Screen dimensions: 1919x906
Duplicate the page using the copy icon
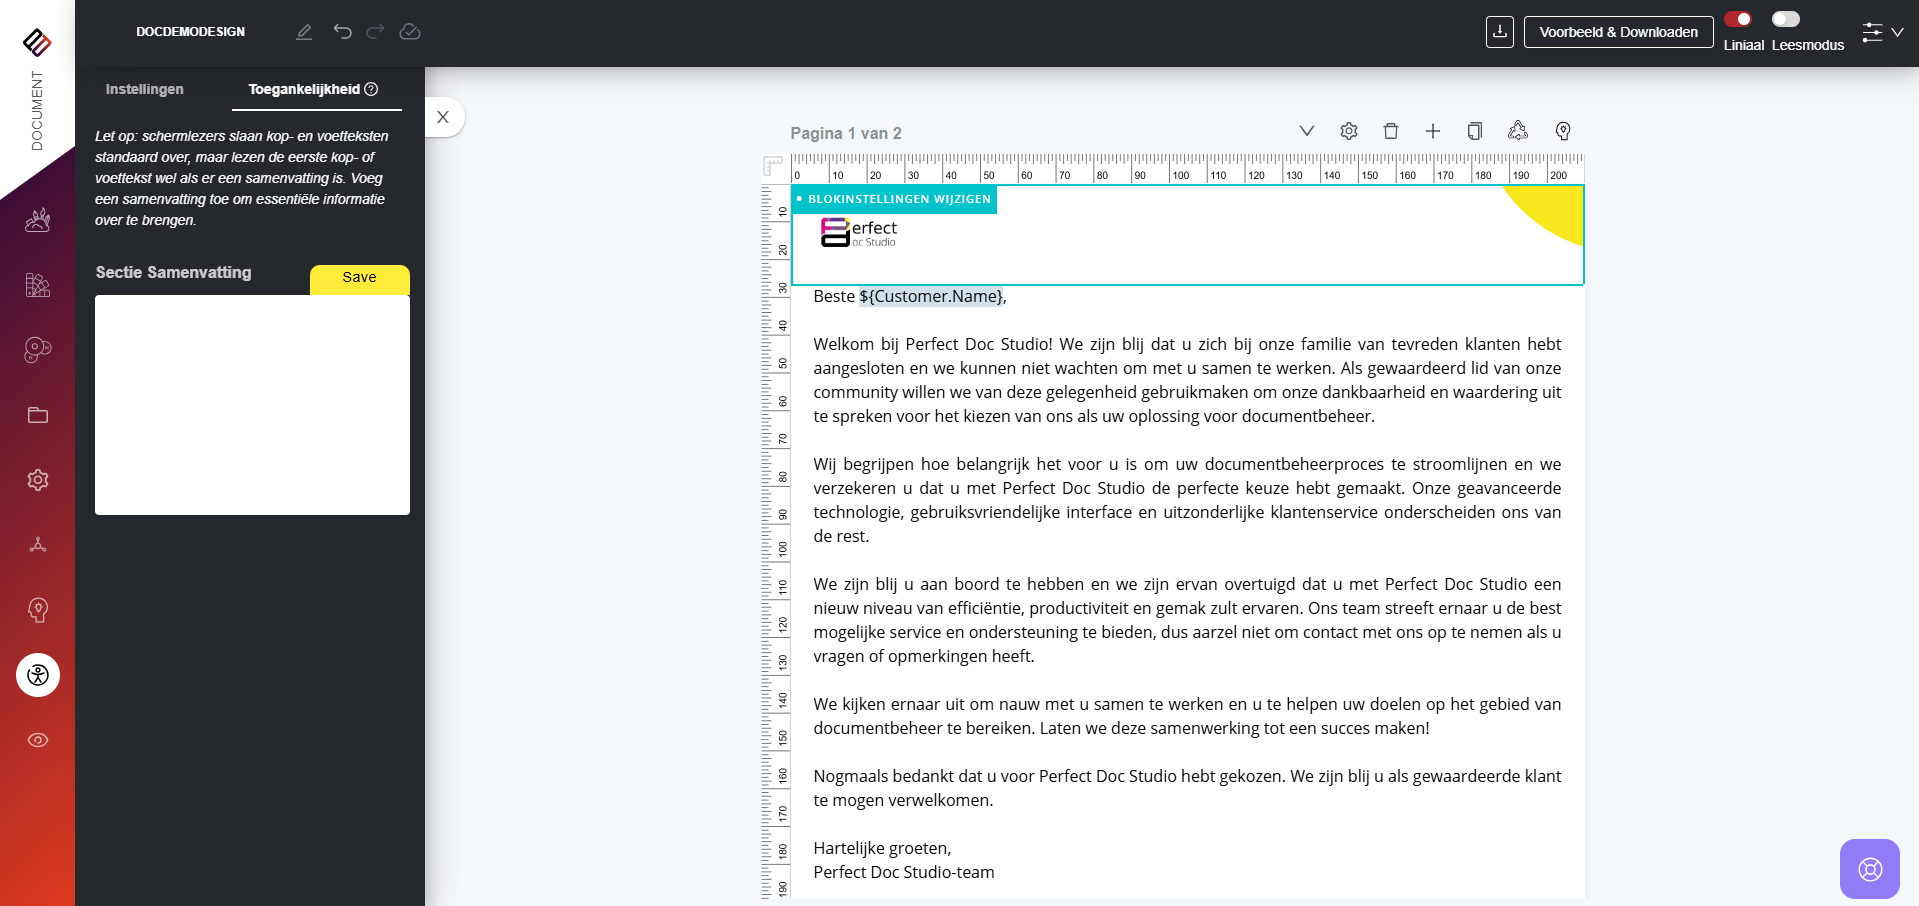pos(1474,131)
